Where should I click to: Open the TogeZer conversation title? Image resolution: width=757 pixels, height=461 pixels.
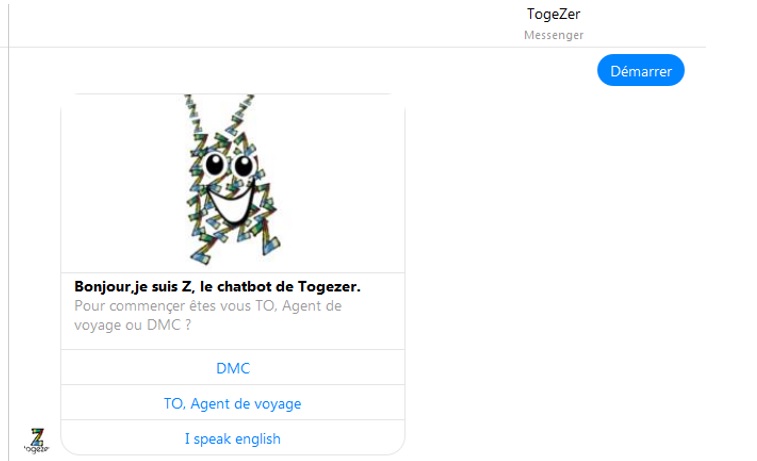click(x=553, y=14)
